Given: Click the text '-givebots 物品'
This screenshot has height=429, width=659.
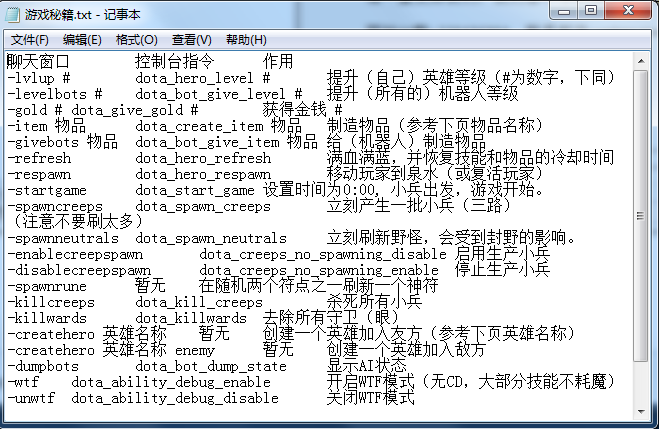Looking at the screenshot, I should click(62, 142).
